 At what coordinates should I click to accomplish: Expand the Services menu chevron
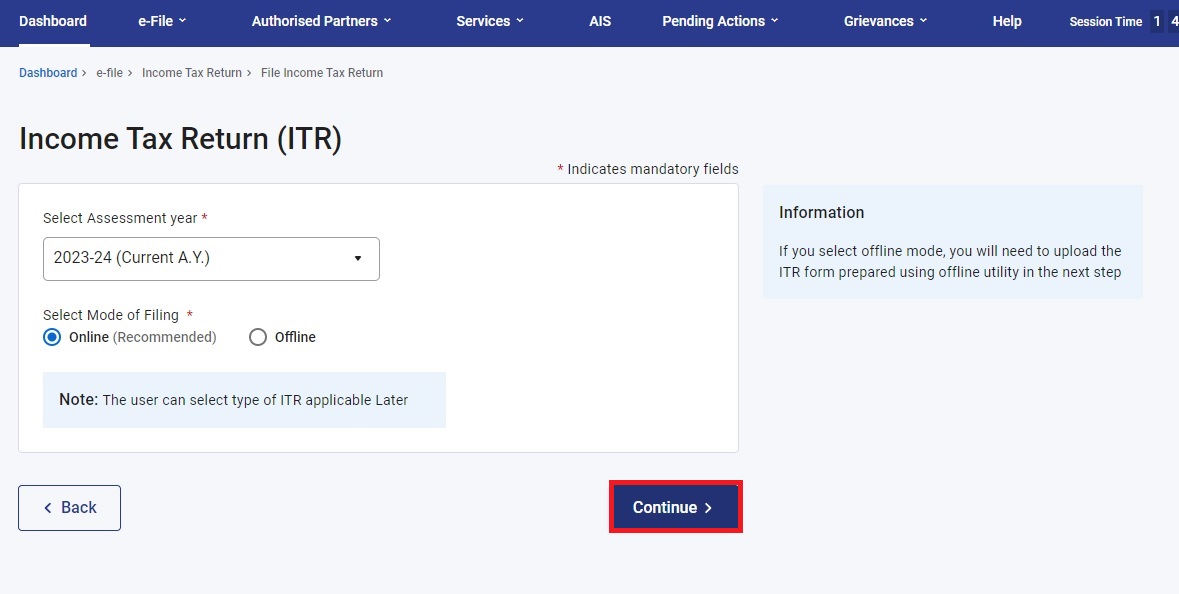519,20
